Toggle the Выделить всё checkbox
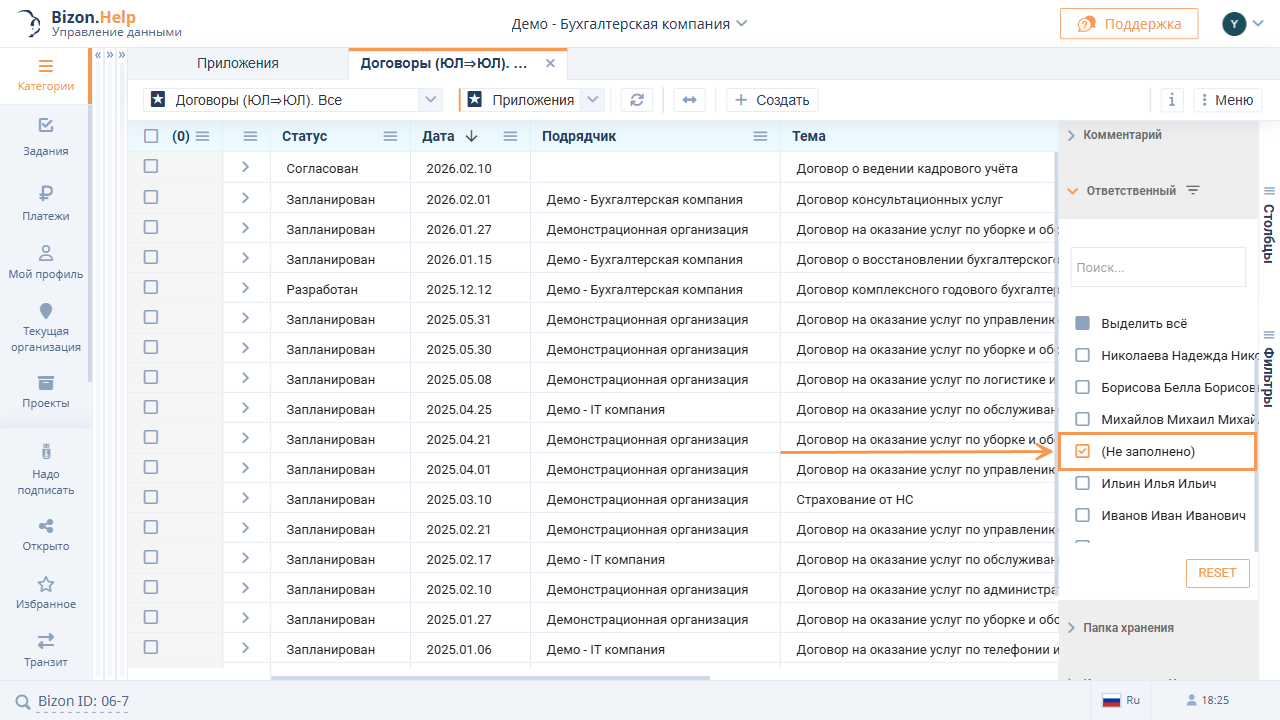The width and height of the screenshot is (1280, 720). click(1082, 324)
